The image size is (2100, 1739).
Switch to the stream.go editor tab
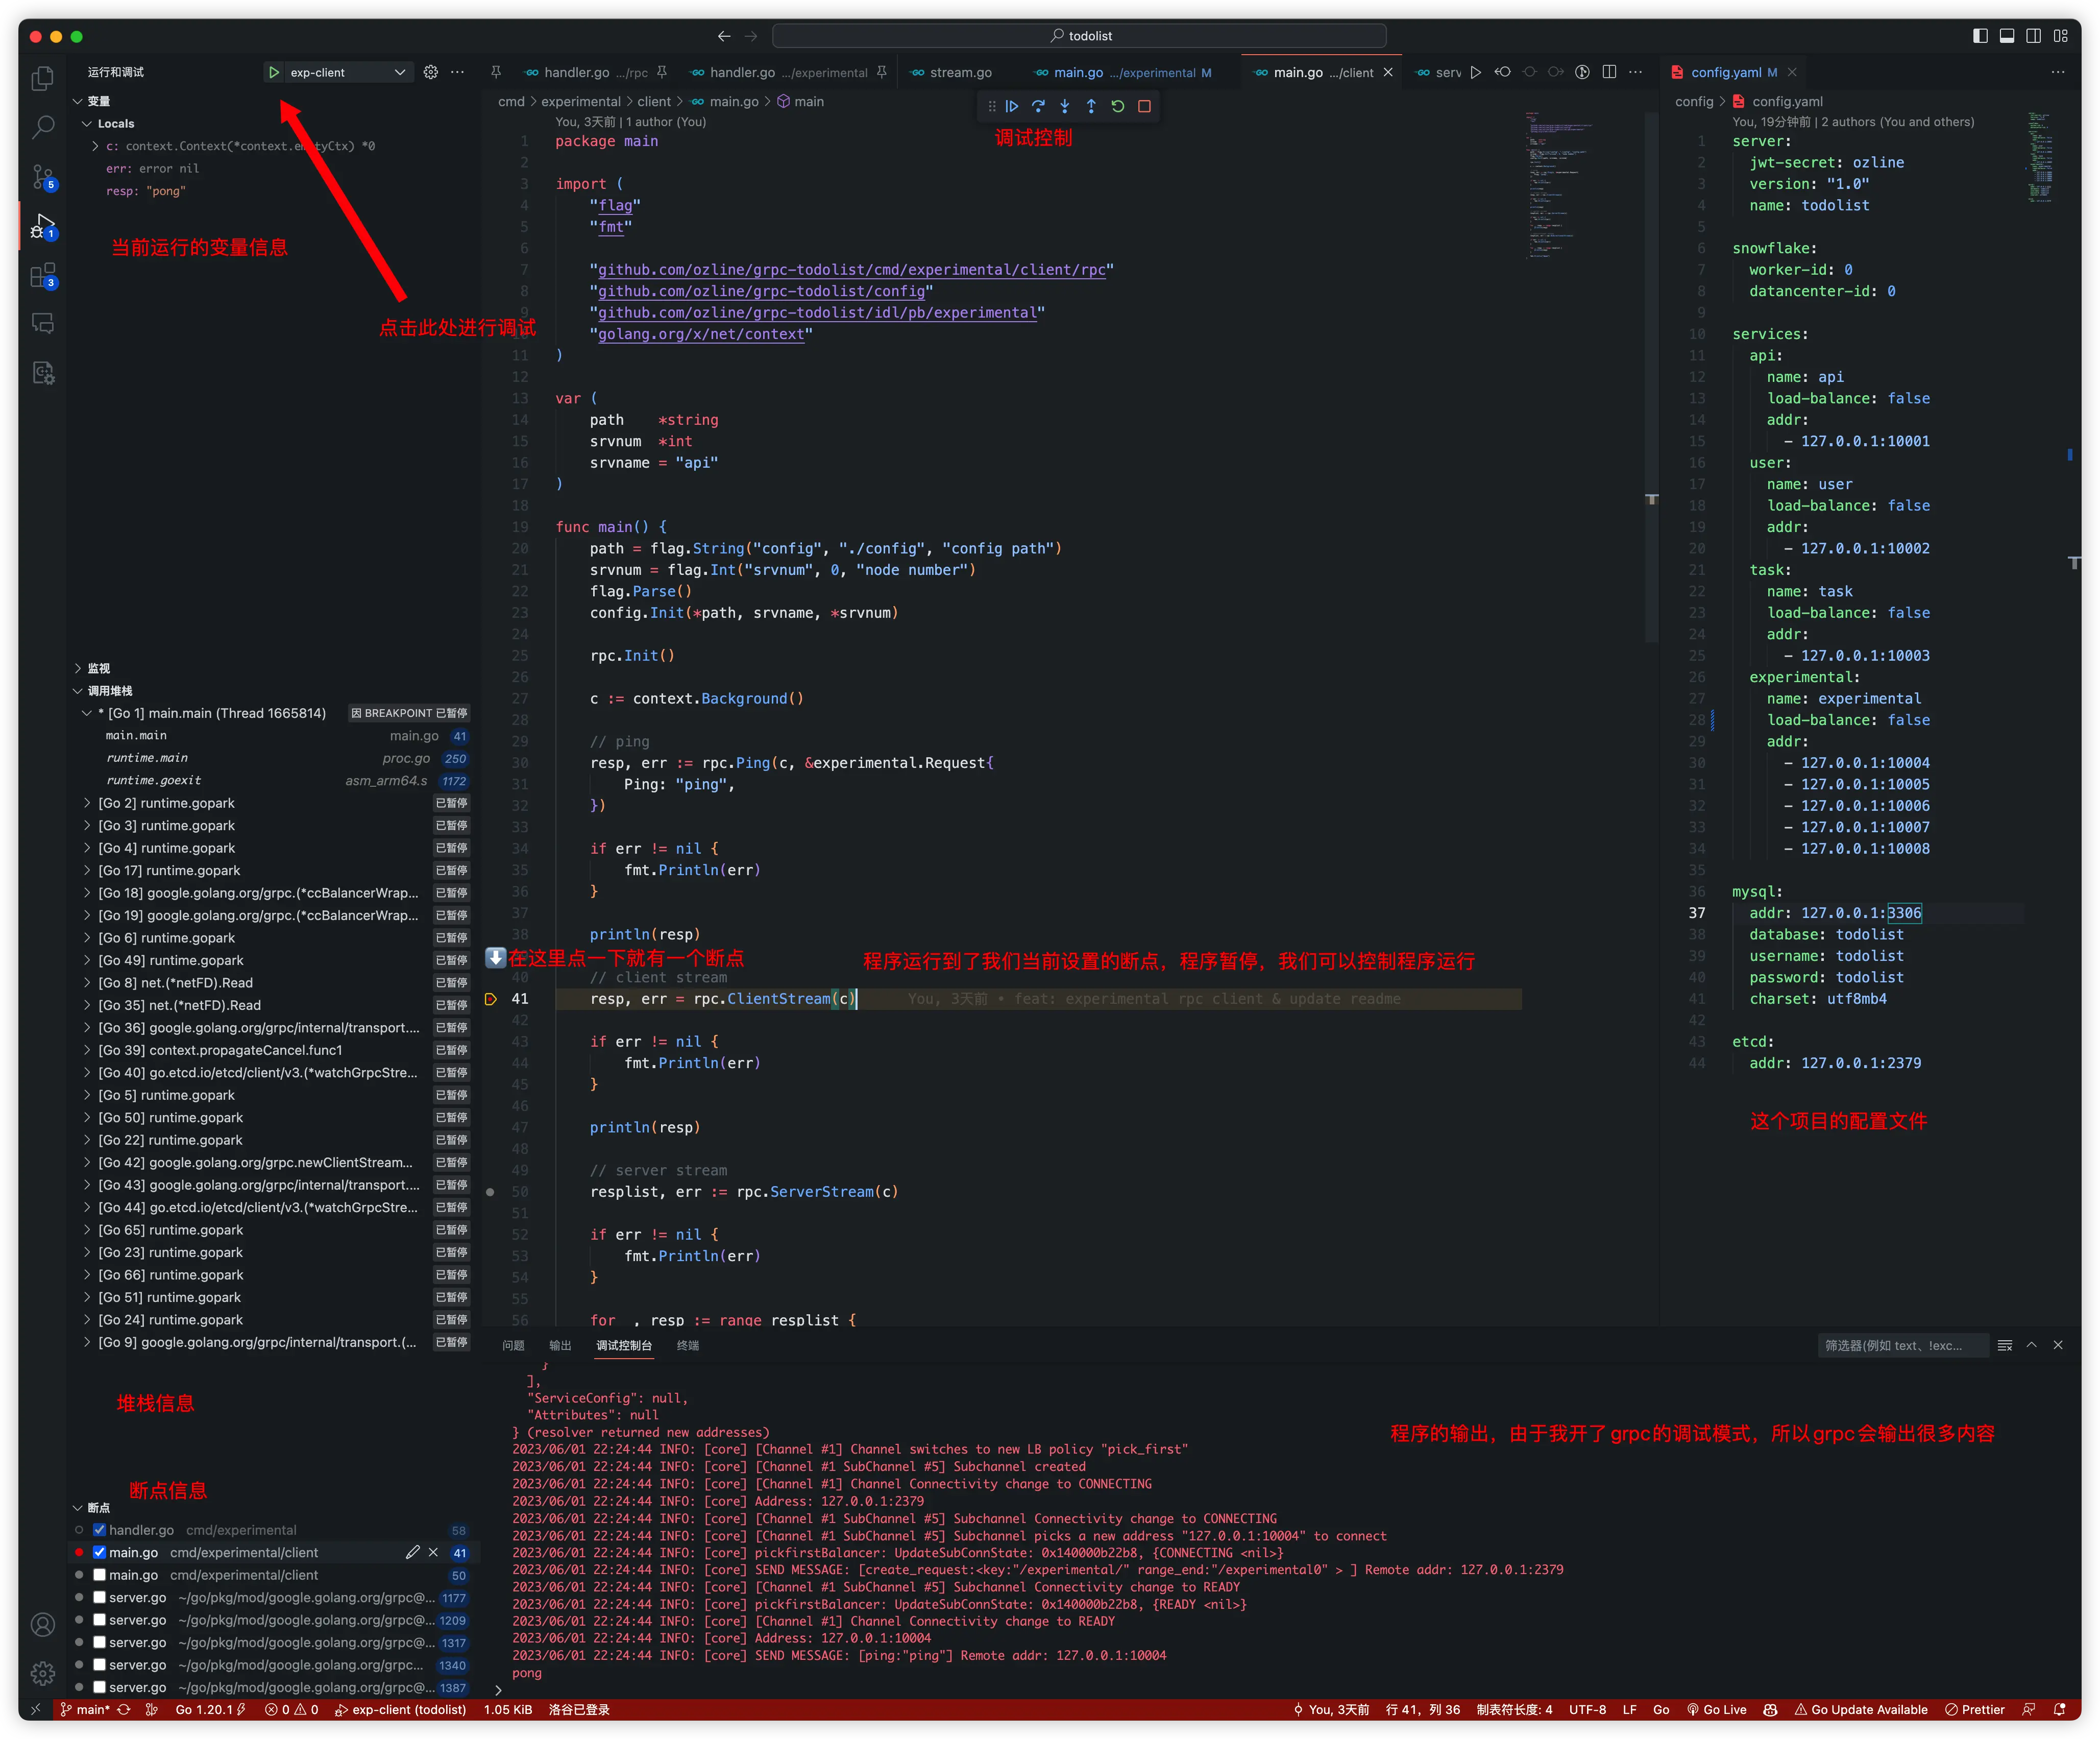click(x=960, y=72)
